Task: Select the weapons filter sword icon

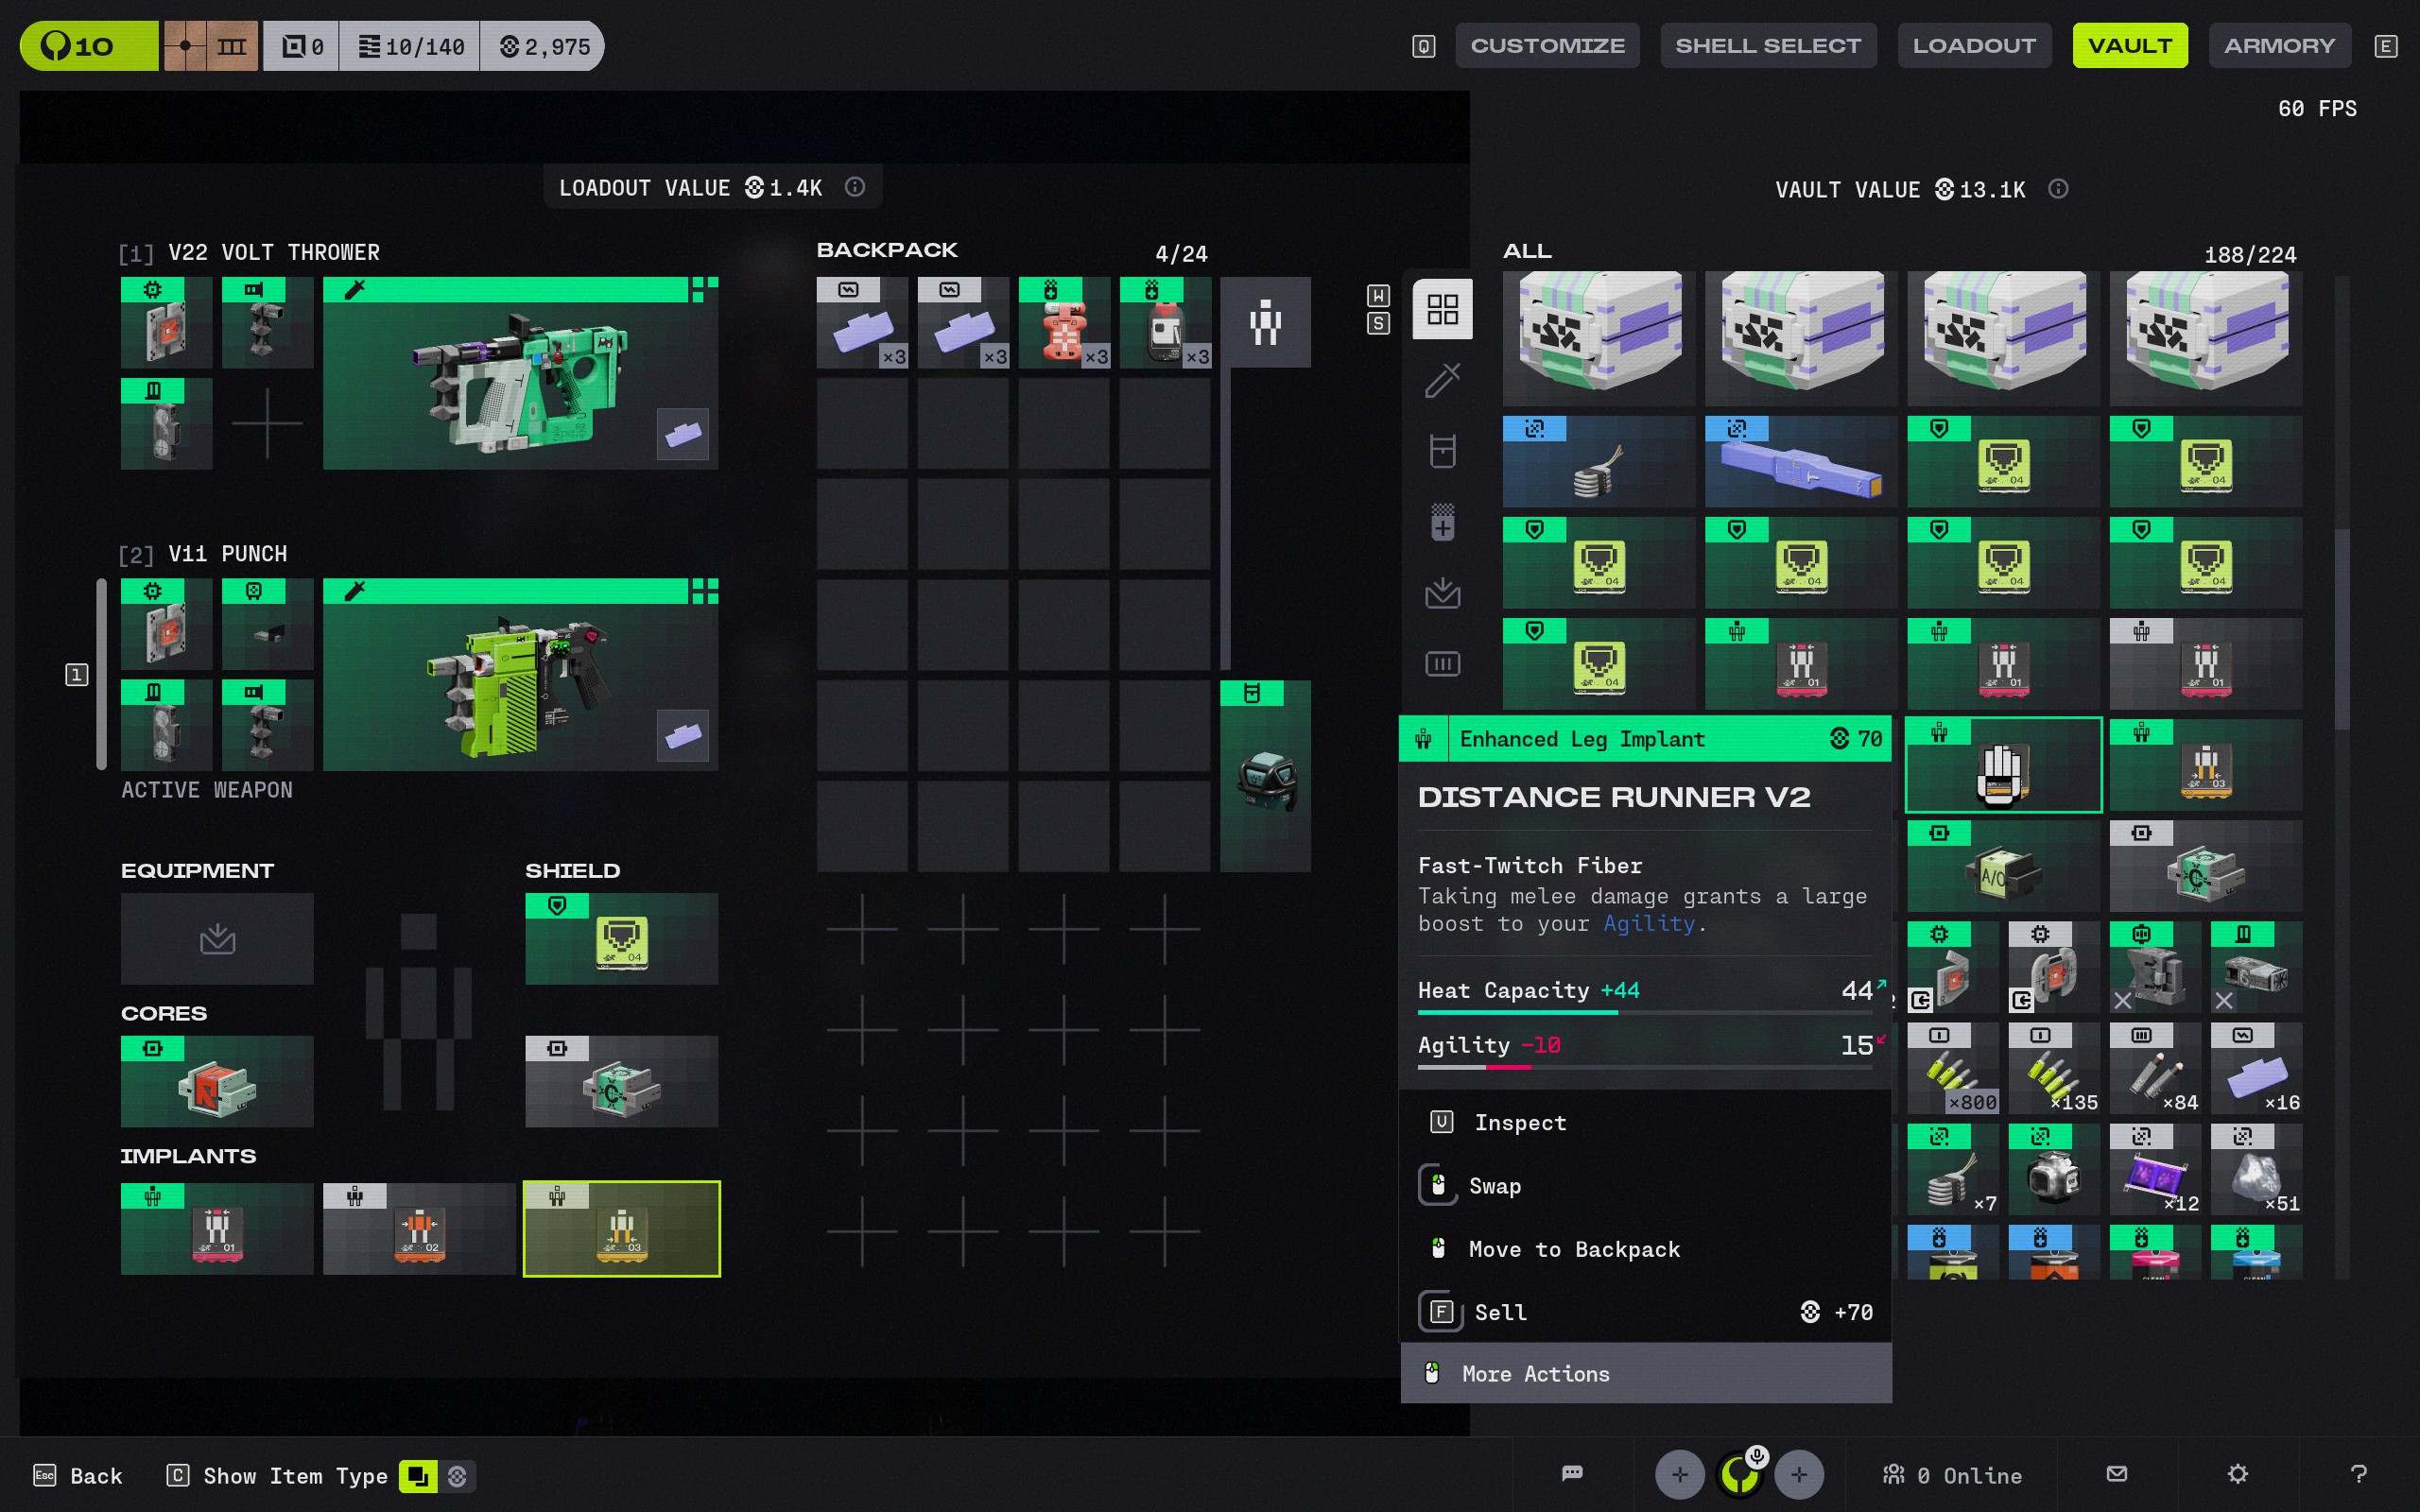Action: [x=1442, y=381]
